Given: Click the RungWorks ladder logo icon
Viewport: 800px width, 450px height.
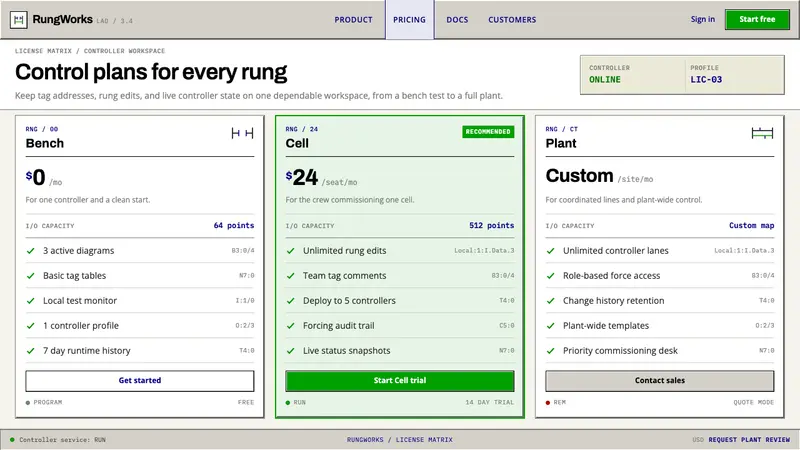Looking at the screenshot, I should [18, 20].
